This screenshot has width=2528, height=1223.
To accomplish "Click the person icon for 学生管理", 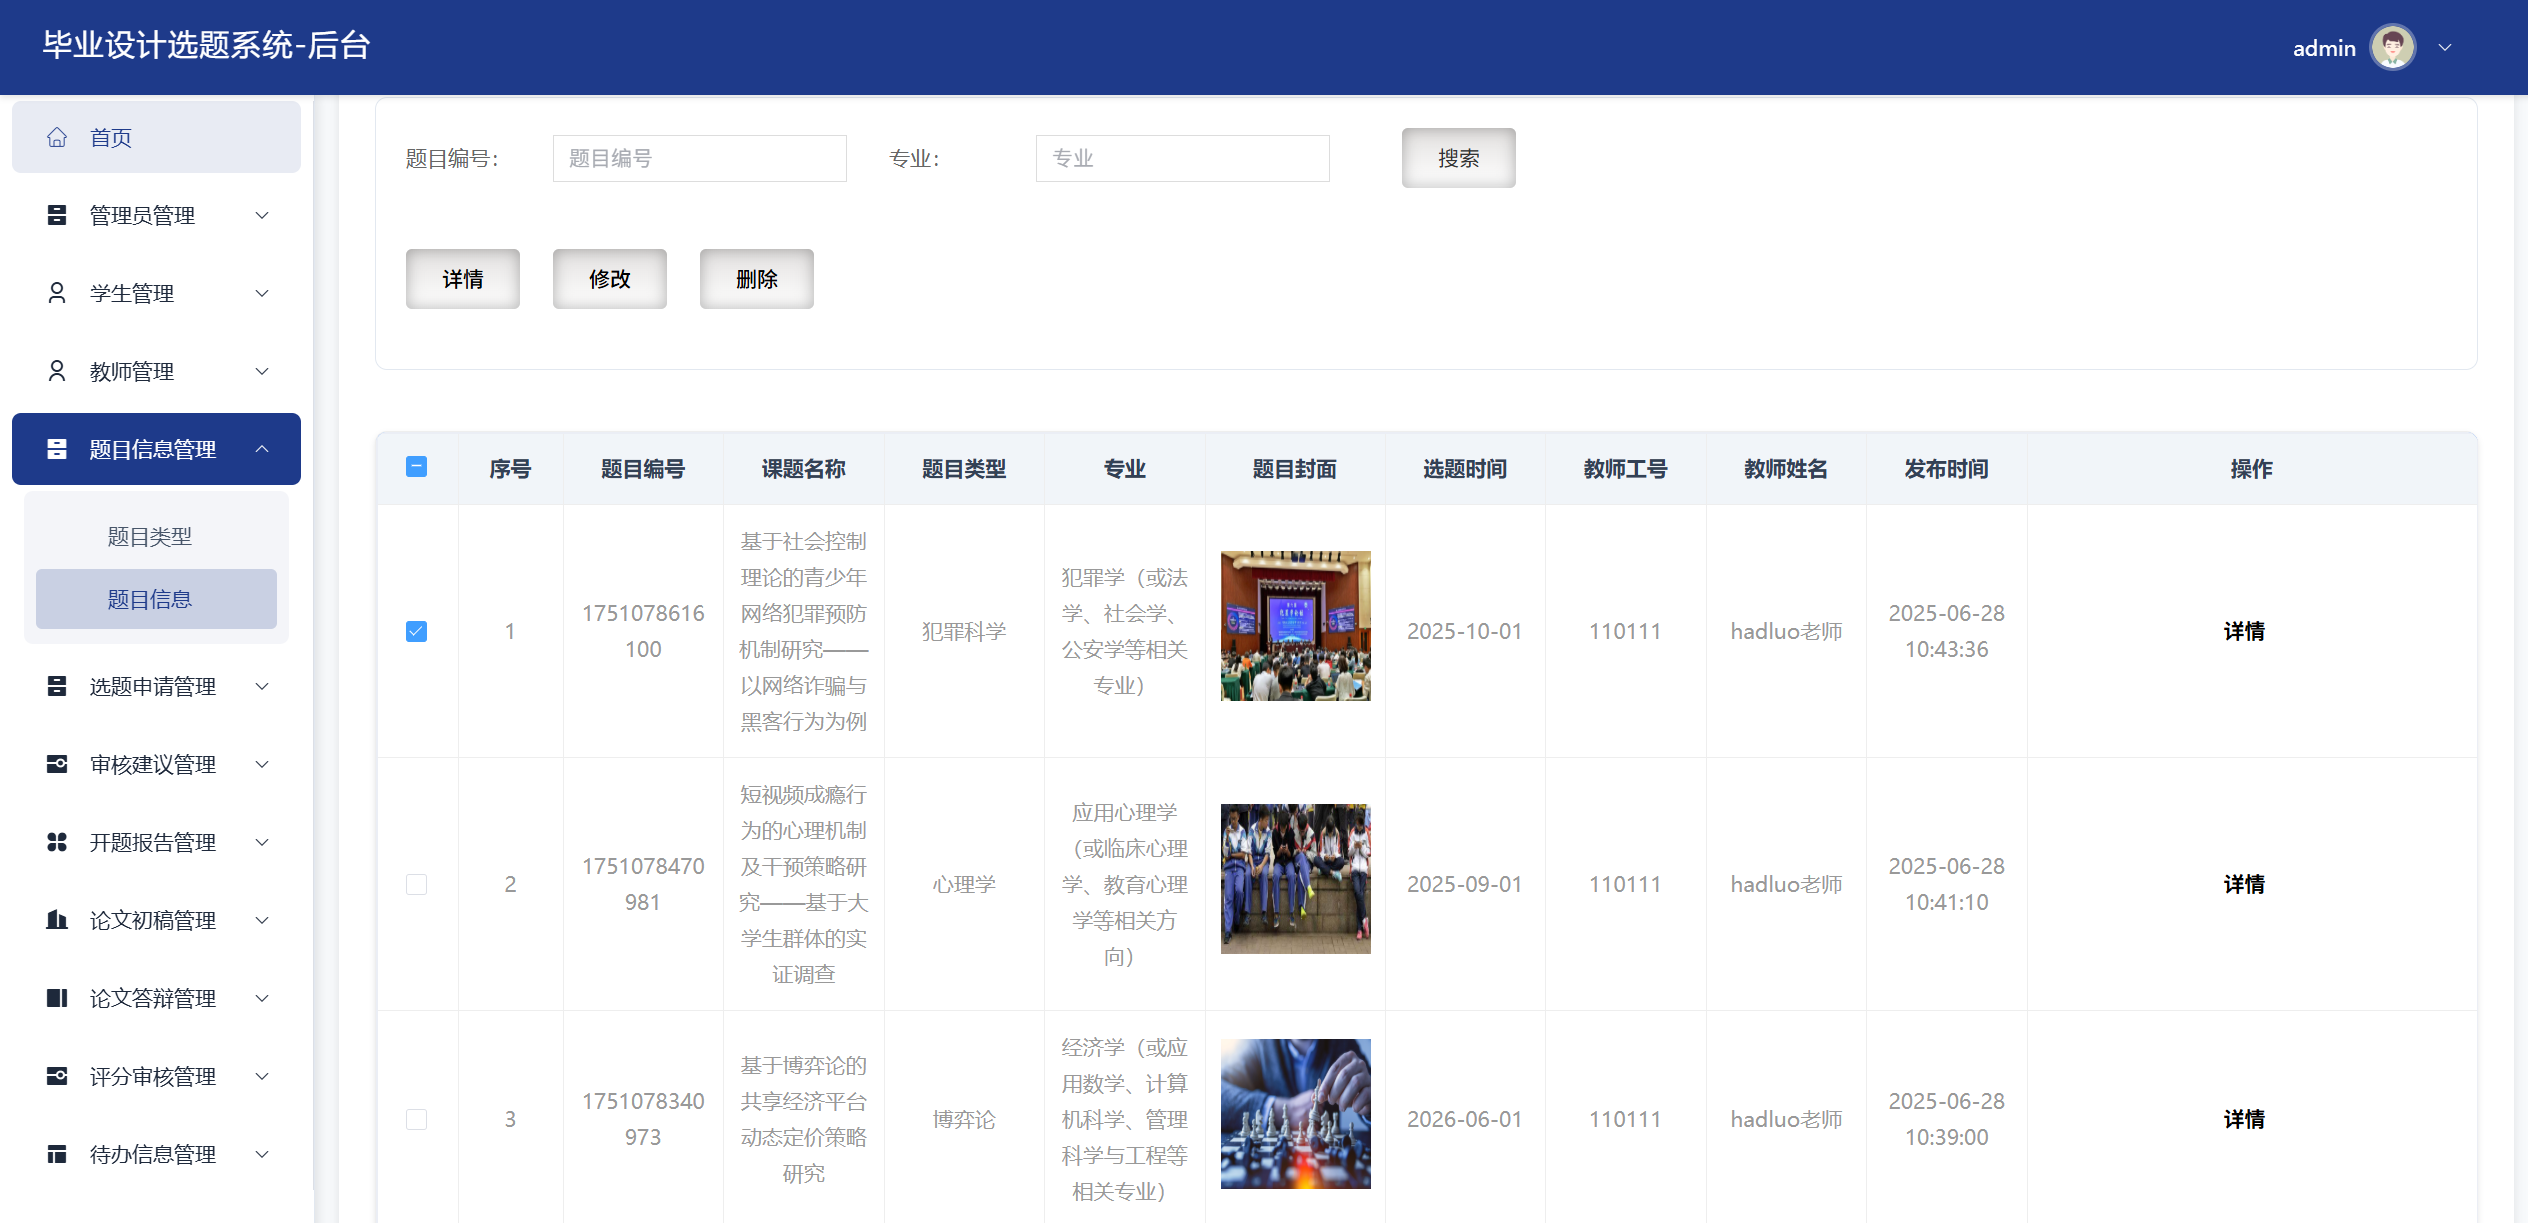I will click(57, 293).
